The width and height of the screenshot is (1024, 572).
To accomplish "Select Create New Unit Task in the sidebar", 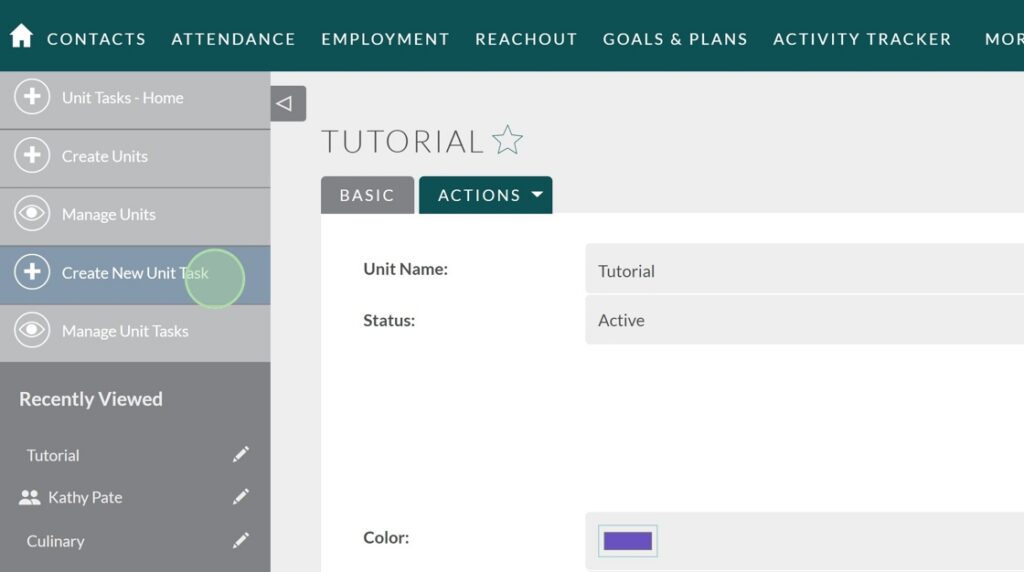I will (134, 273).
